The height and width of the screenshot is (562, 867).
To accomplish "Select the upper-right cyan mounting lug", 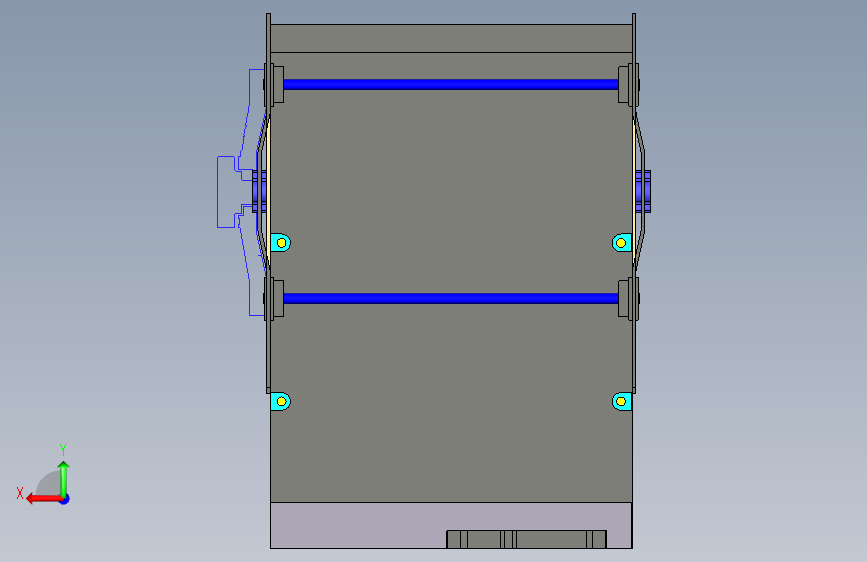I will pyautogui.click(x=622, y=243).
